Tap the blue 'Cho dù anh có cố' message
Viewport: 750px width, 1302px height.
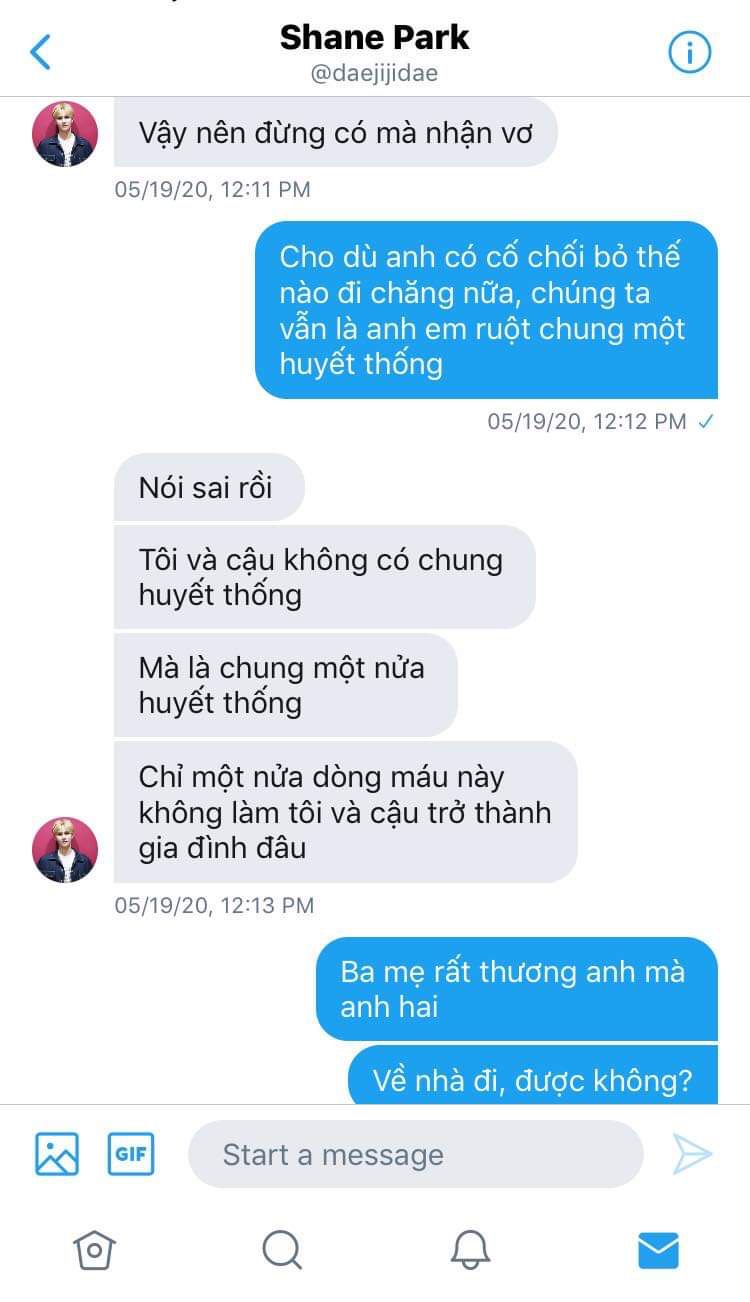pos(486,310)
